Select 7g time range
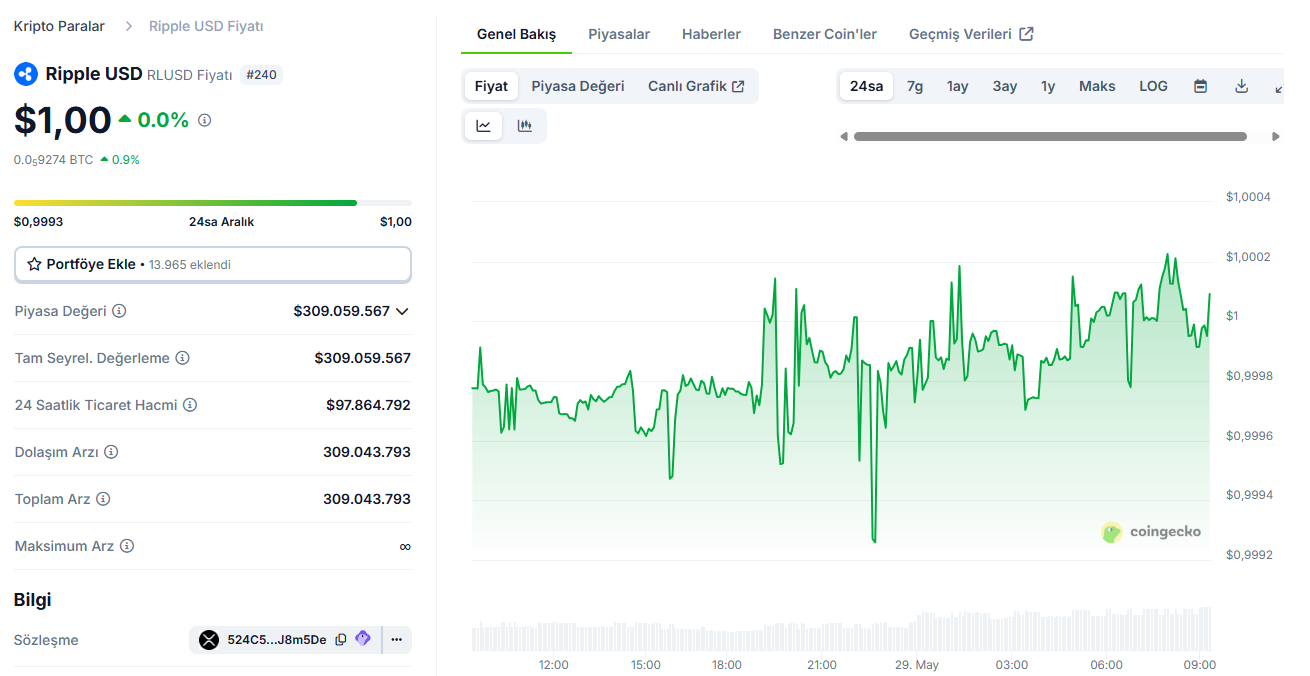1310x676 pixels. pos(915,86)
